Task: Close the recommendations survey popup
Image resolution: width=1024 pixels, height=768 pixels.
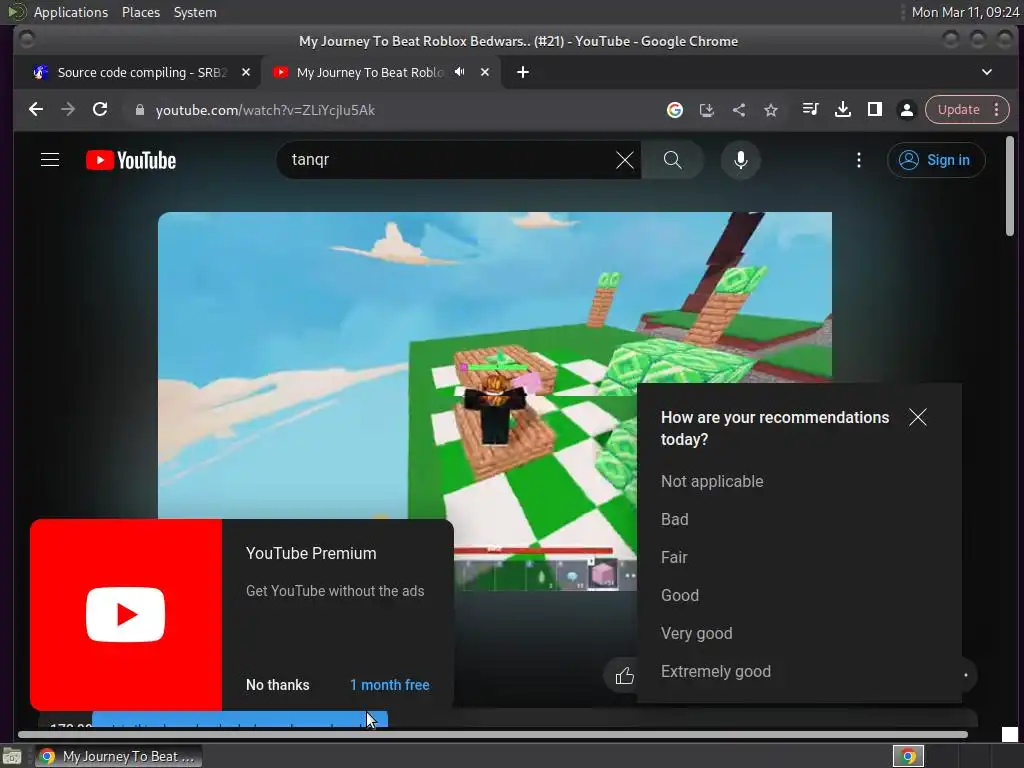Action: tap(918, 417)
